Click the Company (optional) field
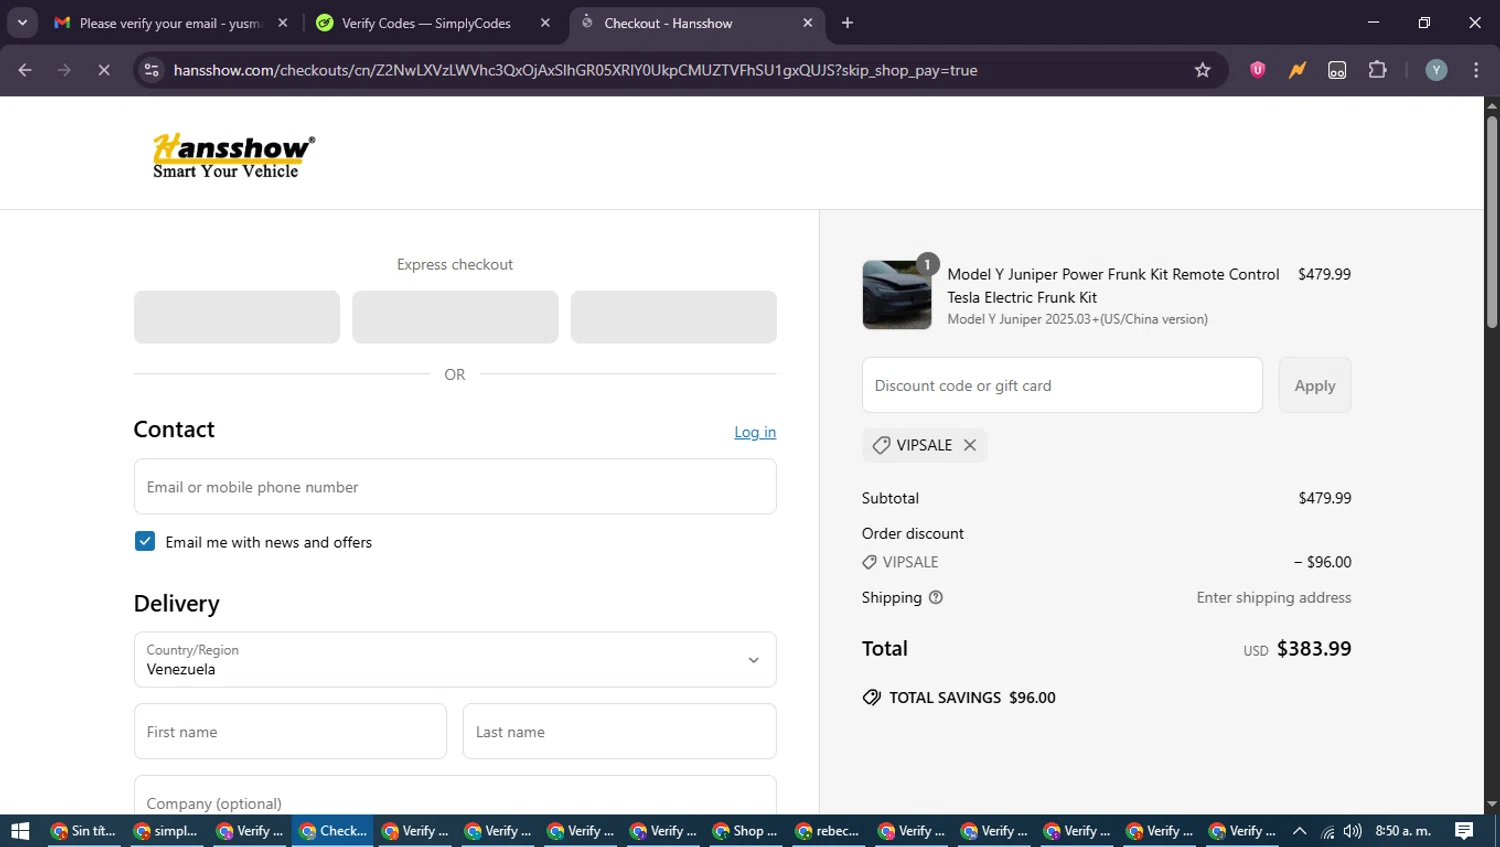1500x847 pixels. [x=455, y=797]
